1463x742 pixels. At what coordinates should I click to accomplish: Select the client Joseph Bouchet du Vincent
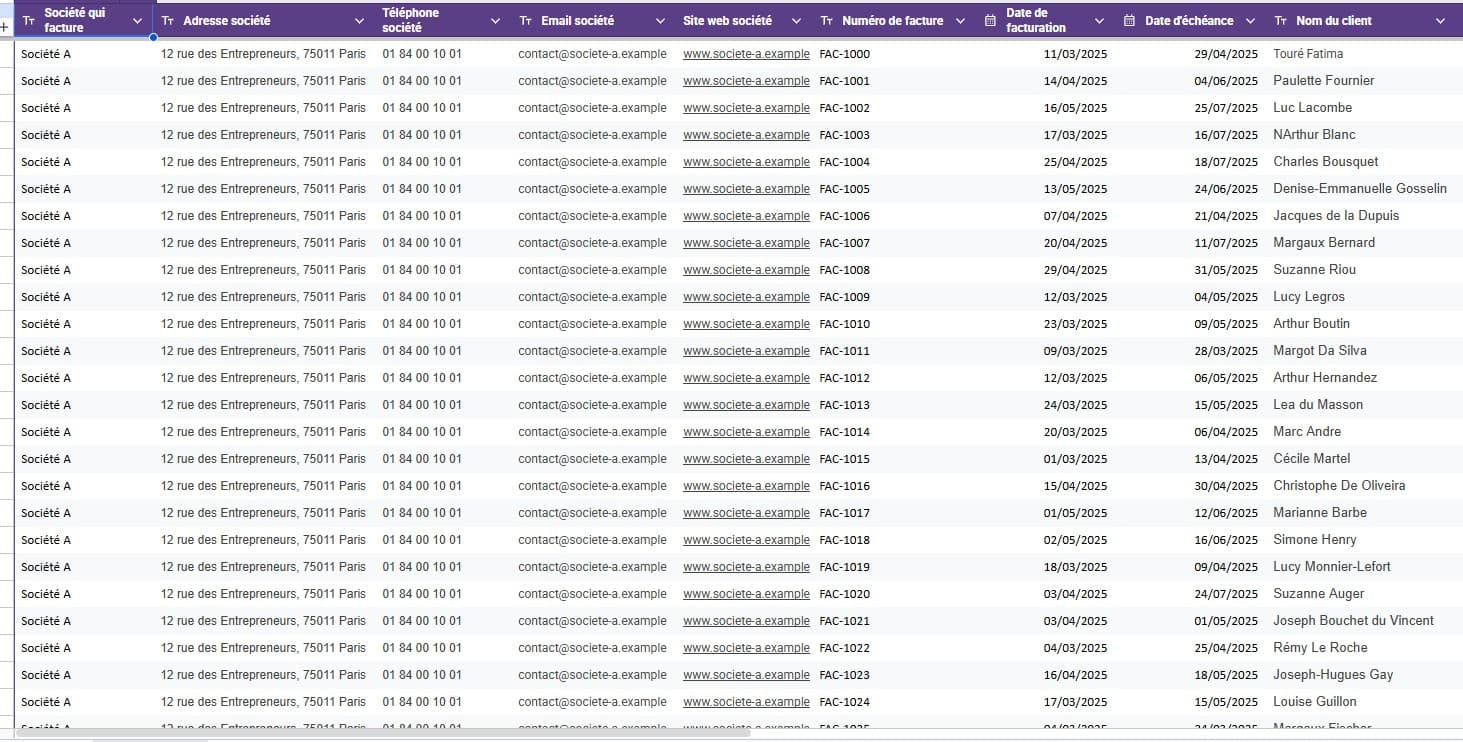pyautogui.click(x=1353, y=621)
